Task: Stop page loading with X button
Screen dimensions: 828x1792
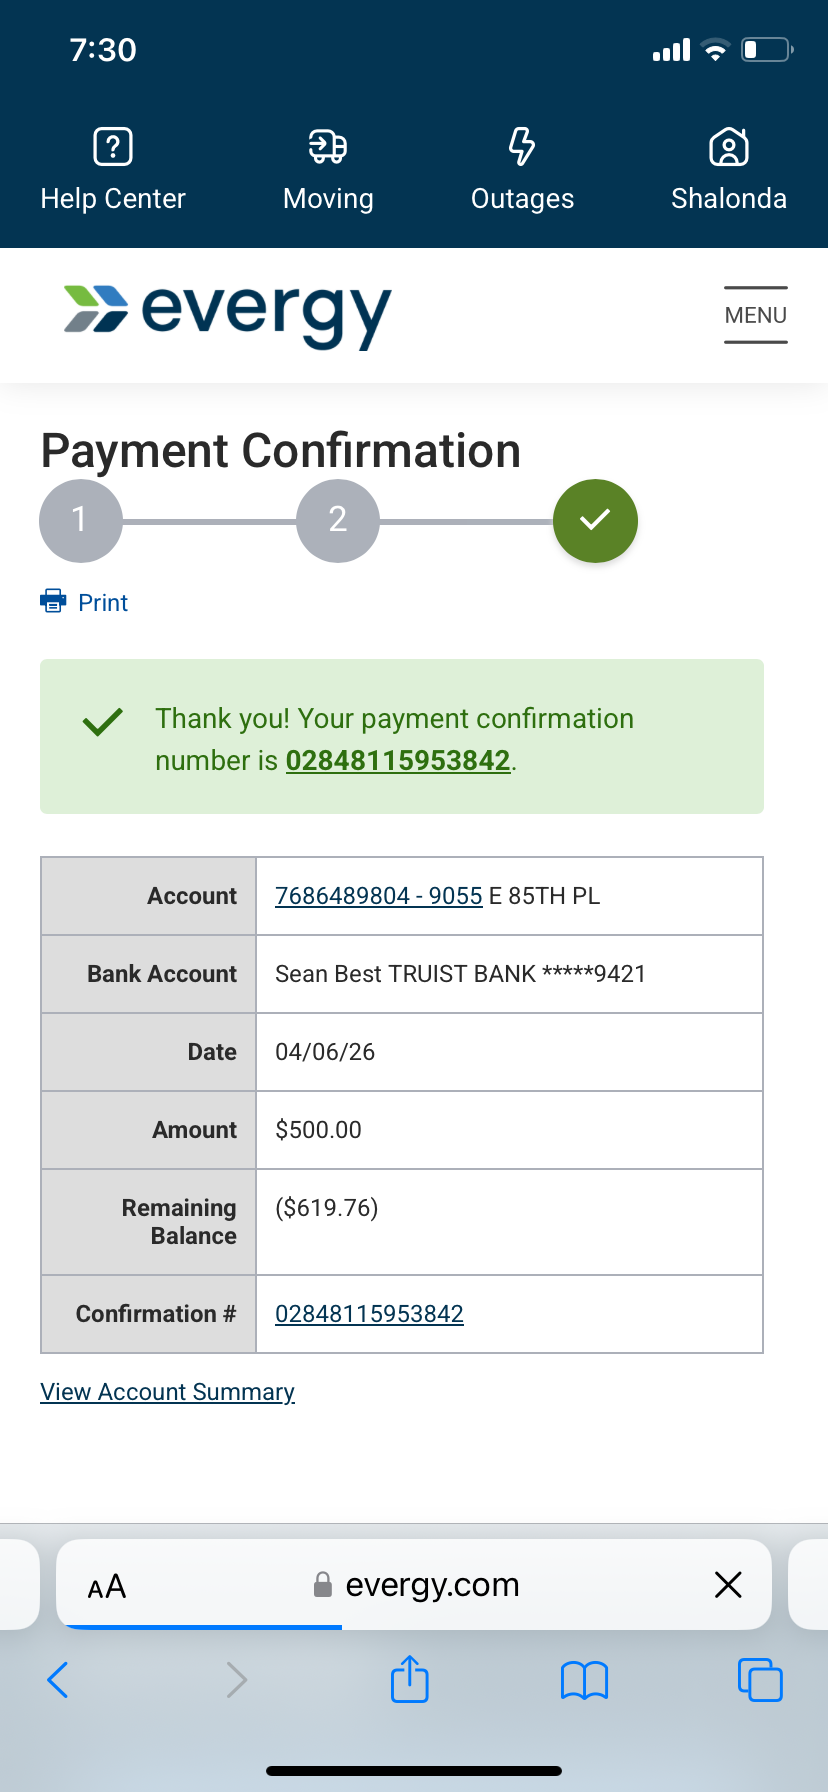Action: point(728,1584)
